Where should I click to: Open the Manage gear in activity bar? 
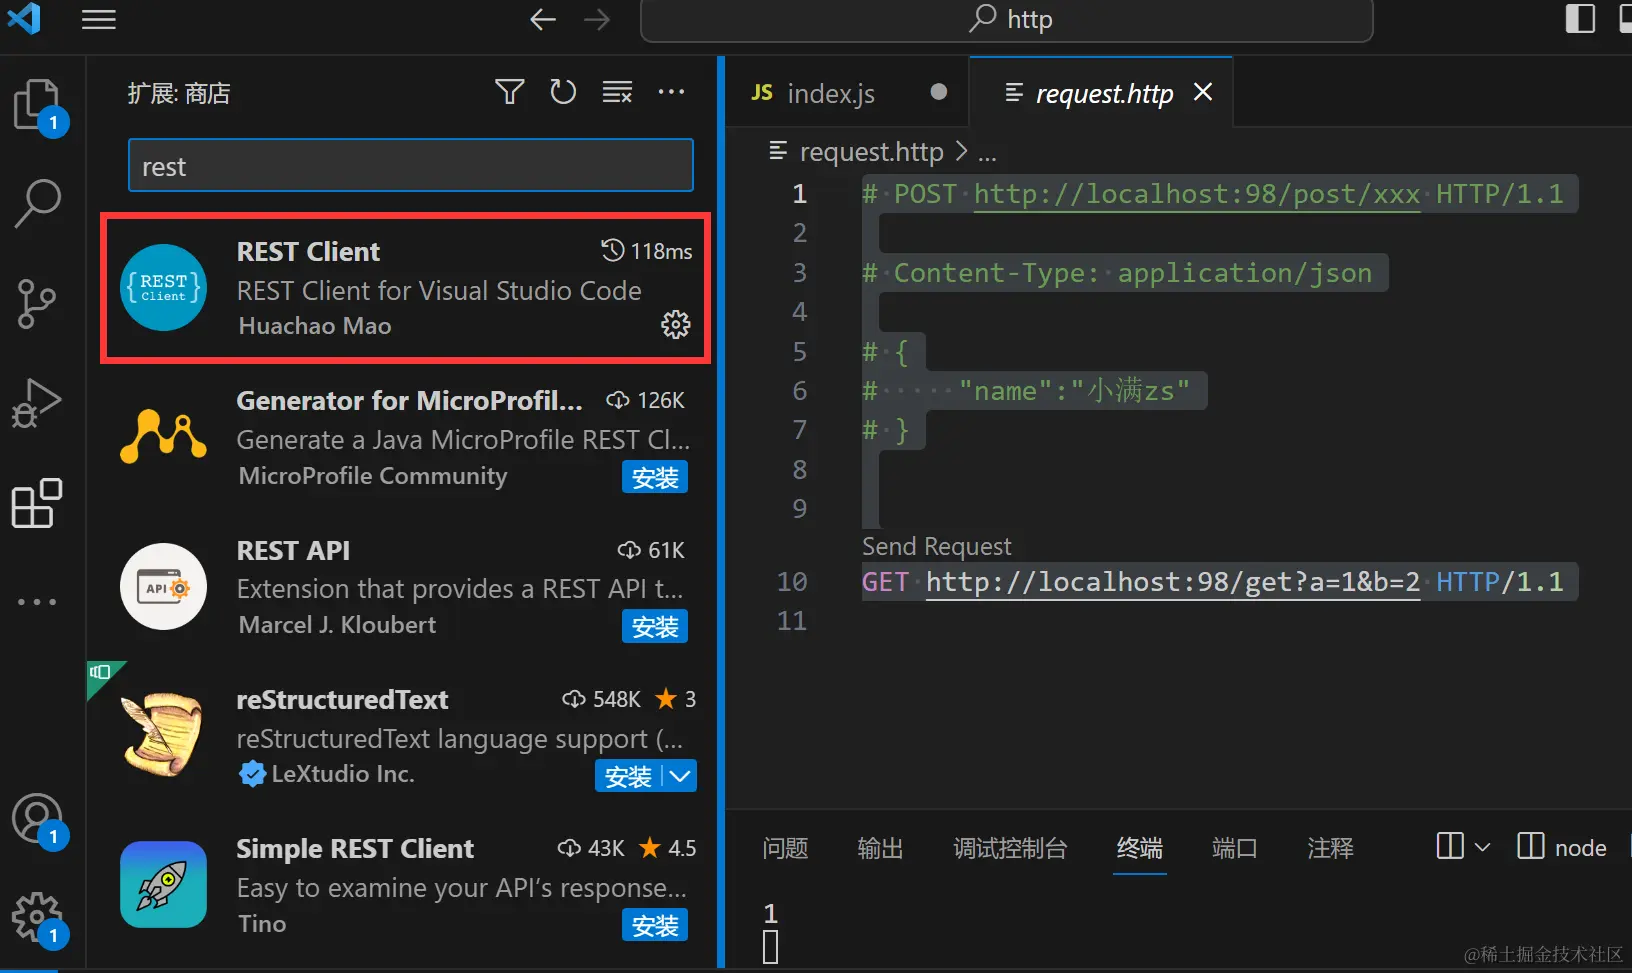pyautogui.click(x=37, y=917)
